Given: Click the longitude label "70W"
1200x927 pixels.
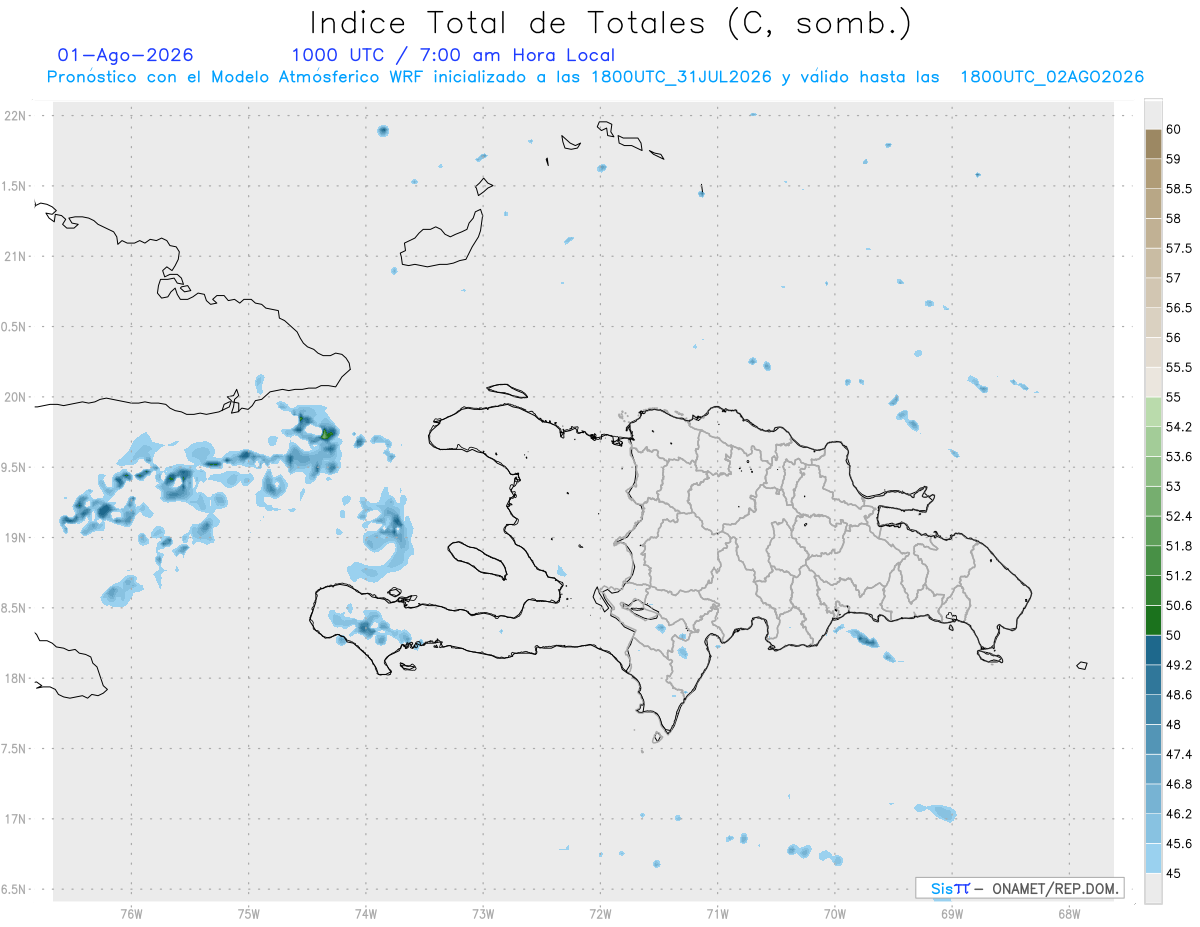Looking at the screenshot, I should click(x=835, y=913).
